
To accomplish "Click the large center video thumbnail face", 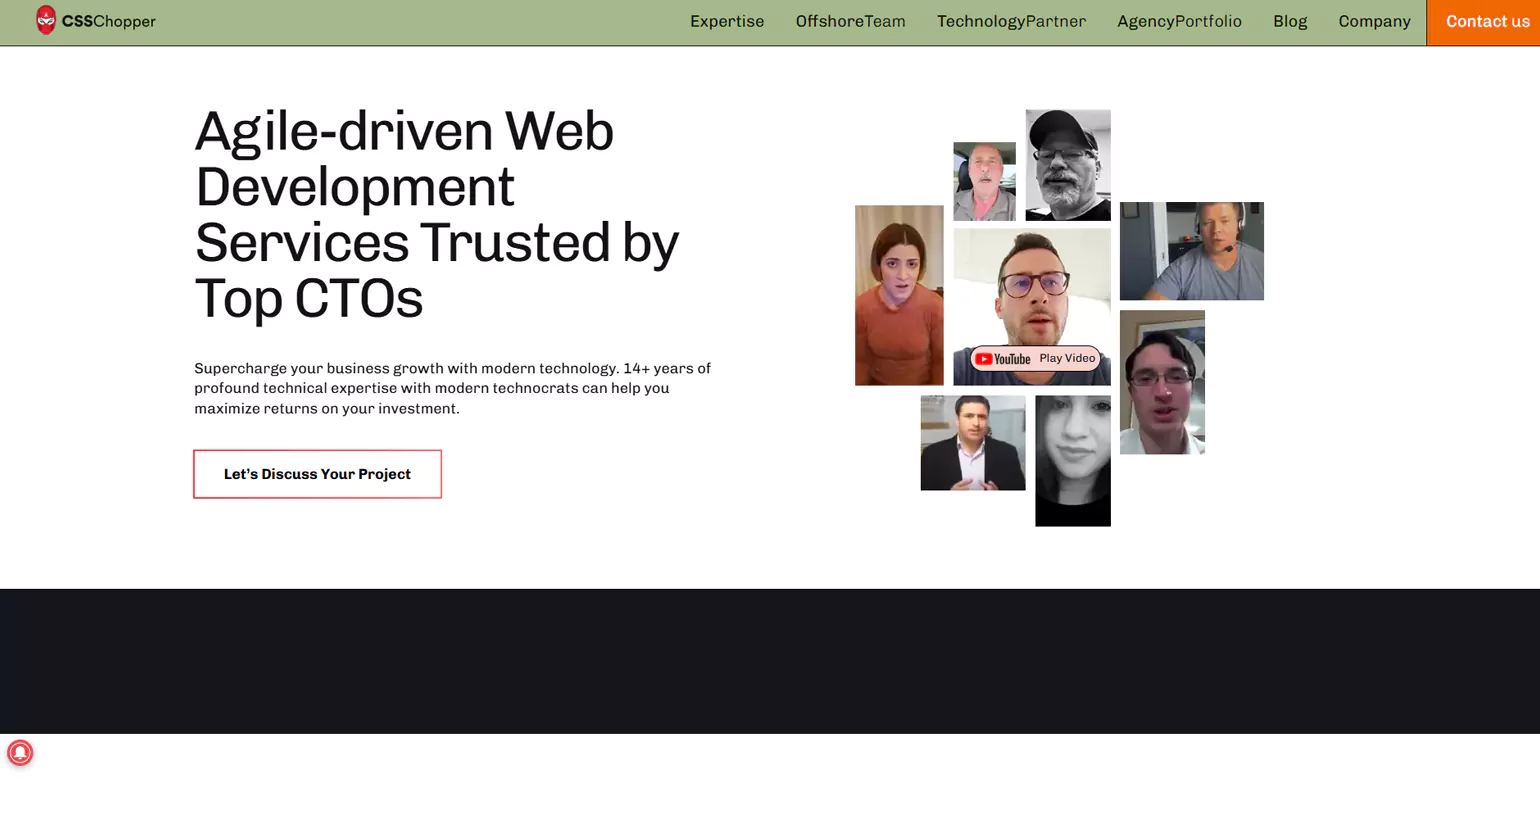I will coord(1031,290).
